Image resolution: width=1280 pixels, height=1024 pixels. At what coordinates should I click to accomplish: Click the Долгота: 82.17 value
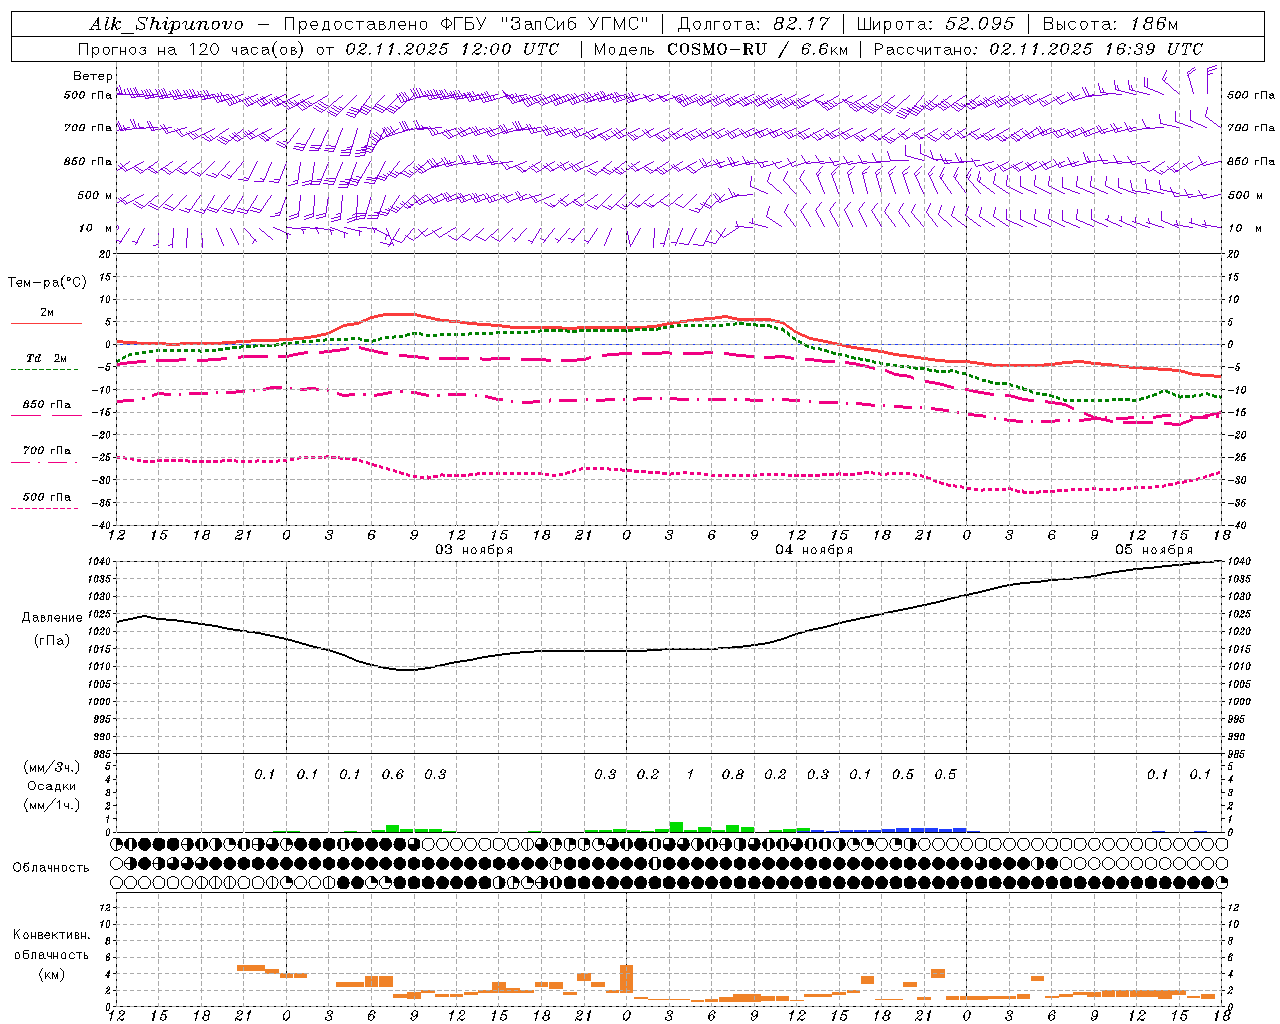coord(753,24)
